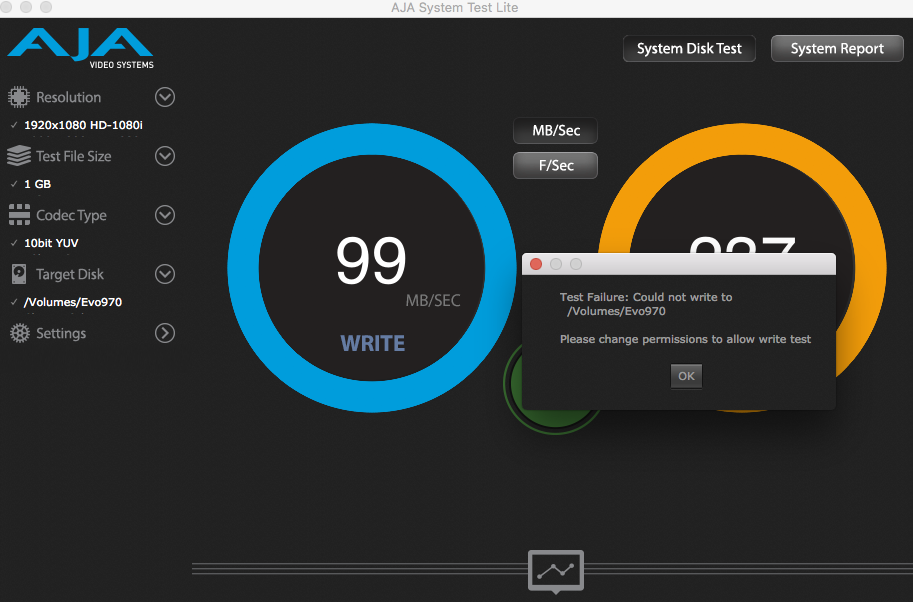
Task: Click the Resolution chip icon
Action: [19, 97]
